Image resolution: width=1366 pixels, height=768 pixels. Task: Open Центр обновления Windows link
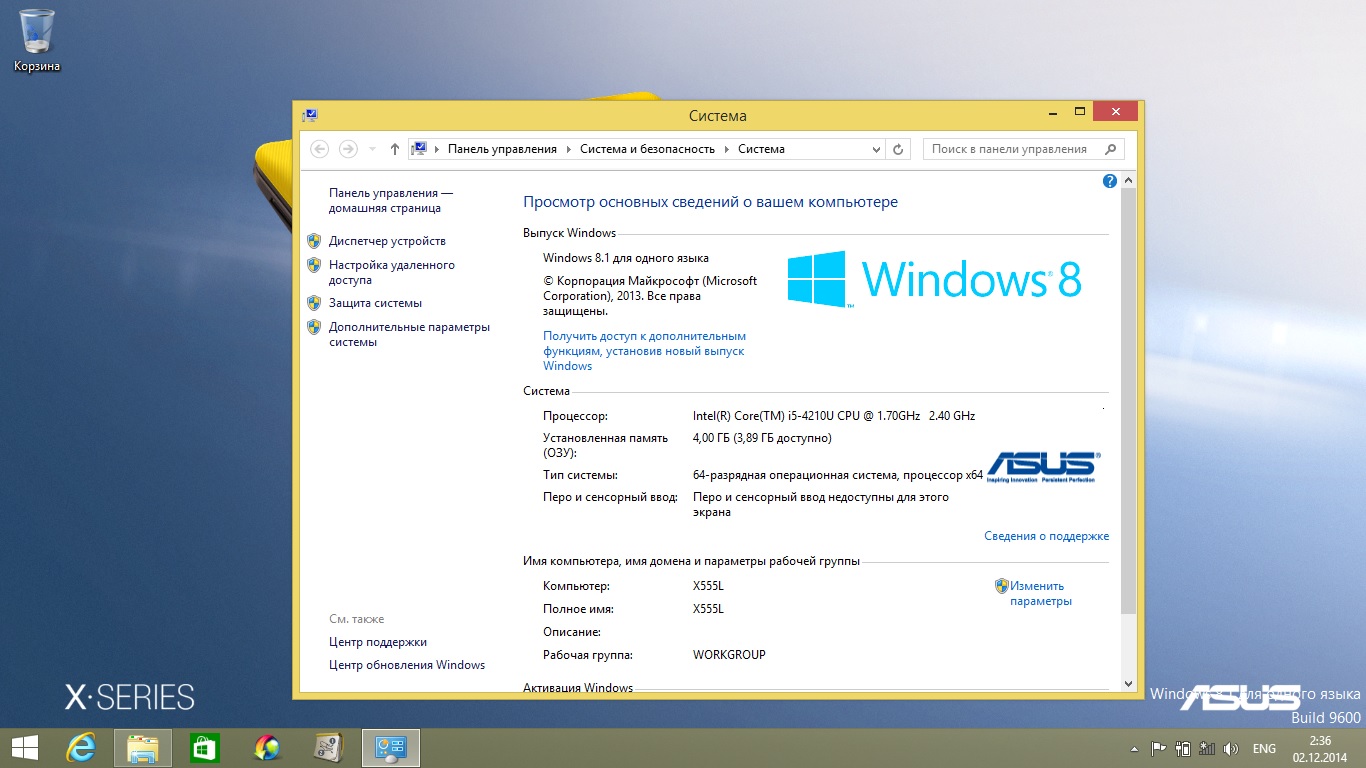coord(407,665)
